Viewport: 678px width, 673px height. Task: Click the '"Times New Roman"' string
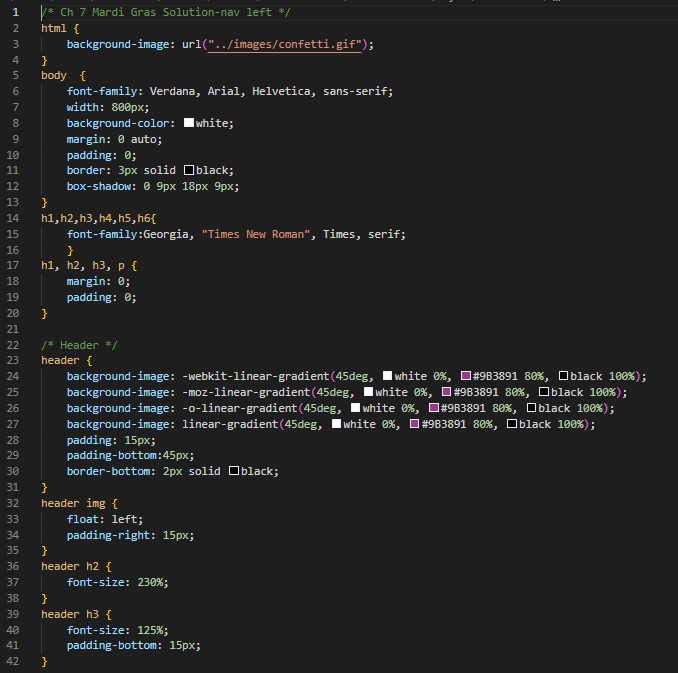pyautogui.click(x=256, y=234)
